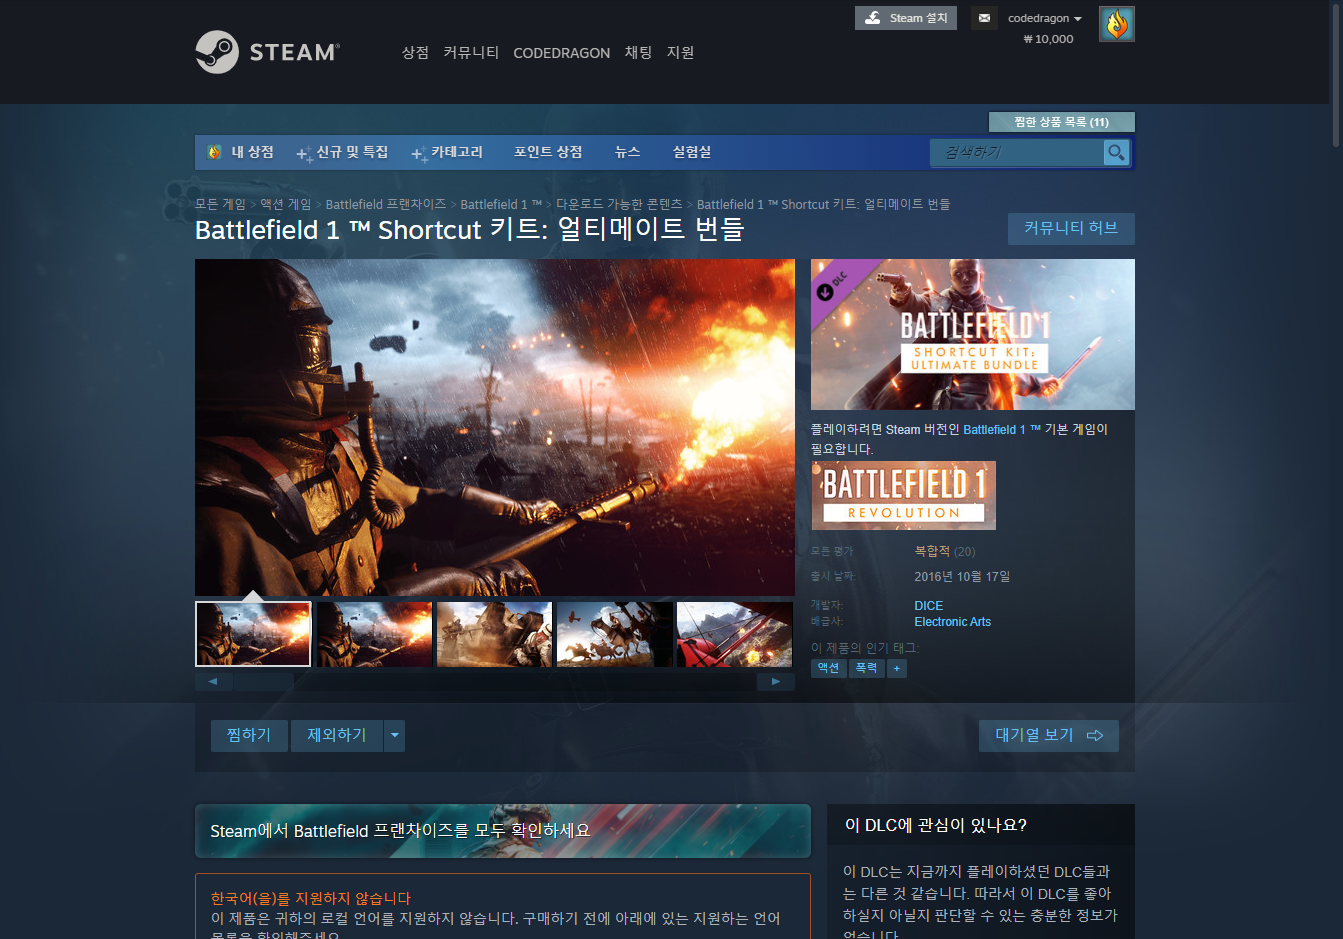Screen dimensions: 1343x939
Task: Open the mail envelope notifications icon
Action: point(984,18)
